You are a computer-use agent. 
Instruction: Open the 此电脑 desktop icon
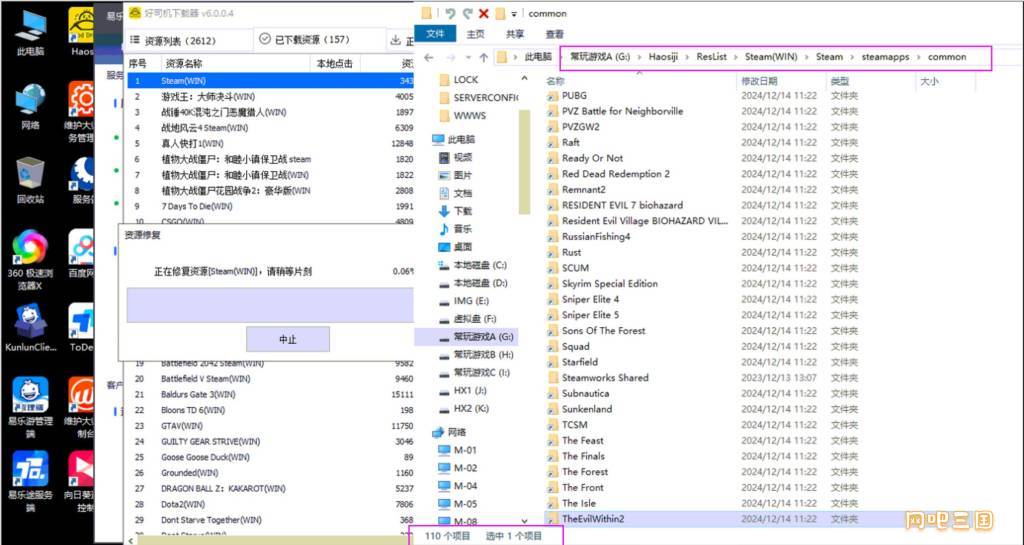[x=30, y=33]
